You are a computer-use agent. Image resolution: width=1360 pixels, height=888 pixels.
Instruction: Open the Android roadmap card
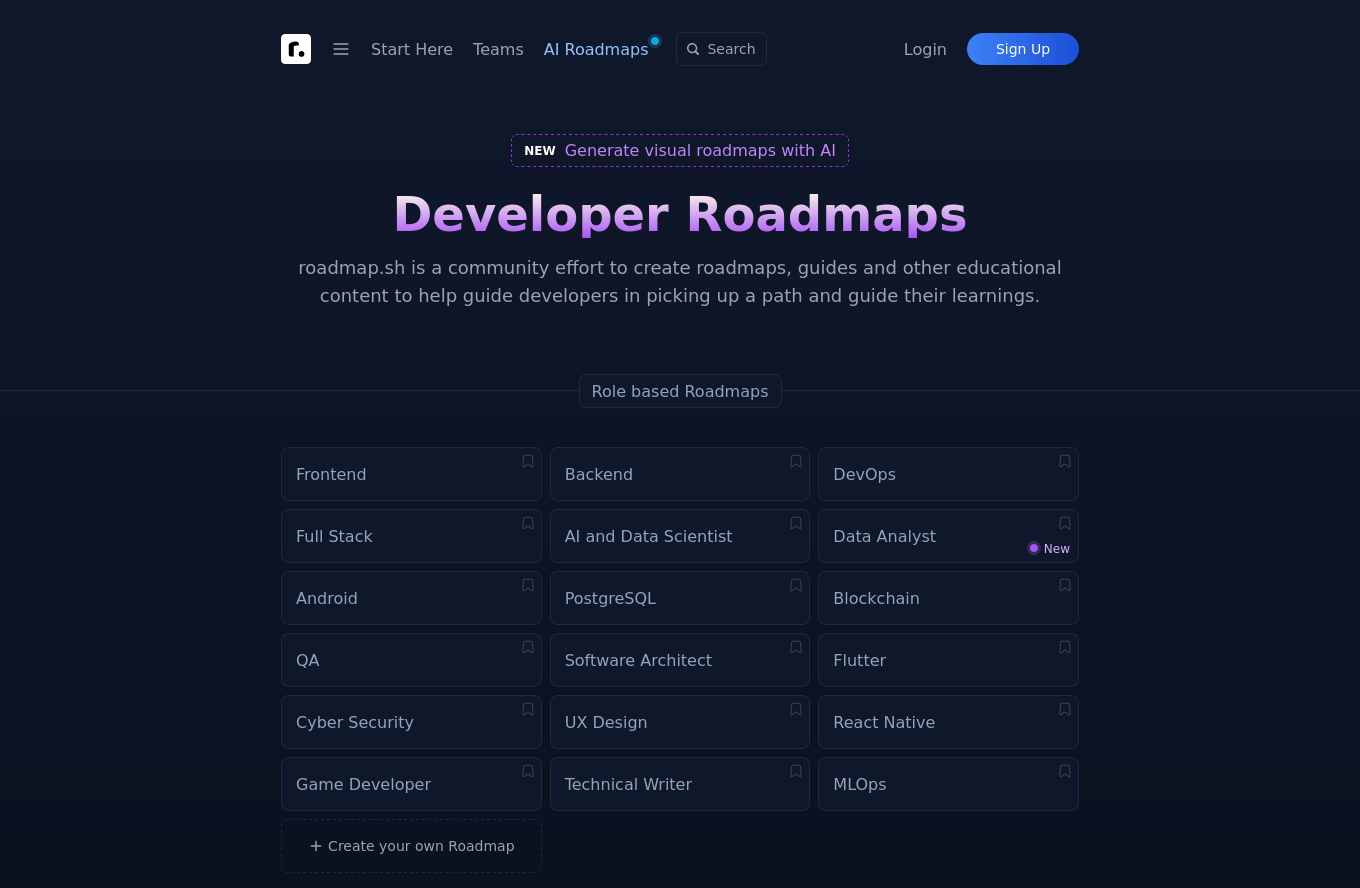pos(411,598)
